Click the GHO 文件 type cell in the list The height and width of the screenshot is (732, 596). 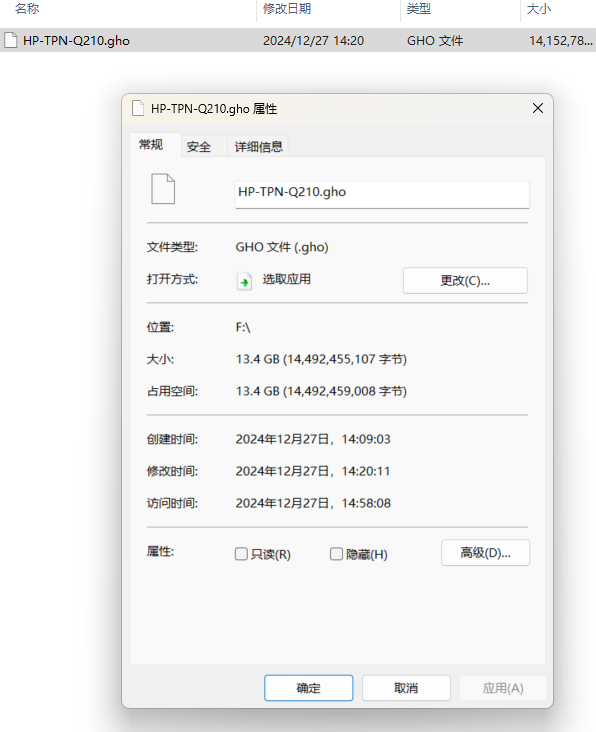435,41
